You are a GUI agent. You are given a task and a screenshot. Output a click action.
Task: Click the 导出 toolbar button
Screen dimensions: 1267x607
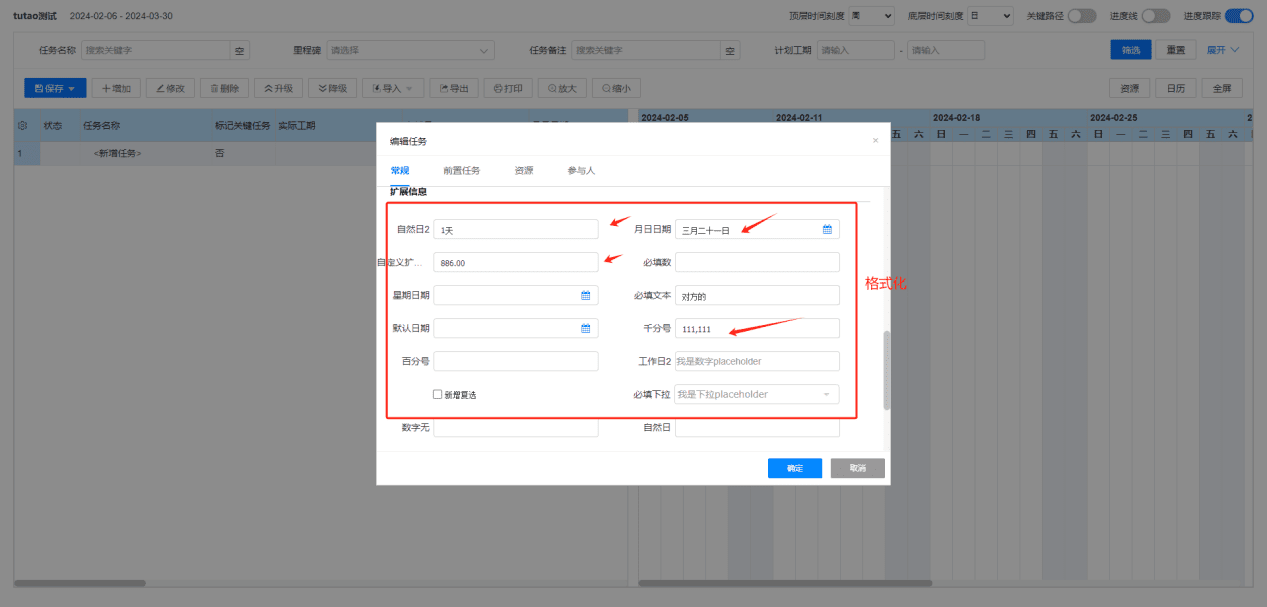454,88
